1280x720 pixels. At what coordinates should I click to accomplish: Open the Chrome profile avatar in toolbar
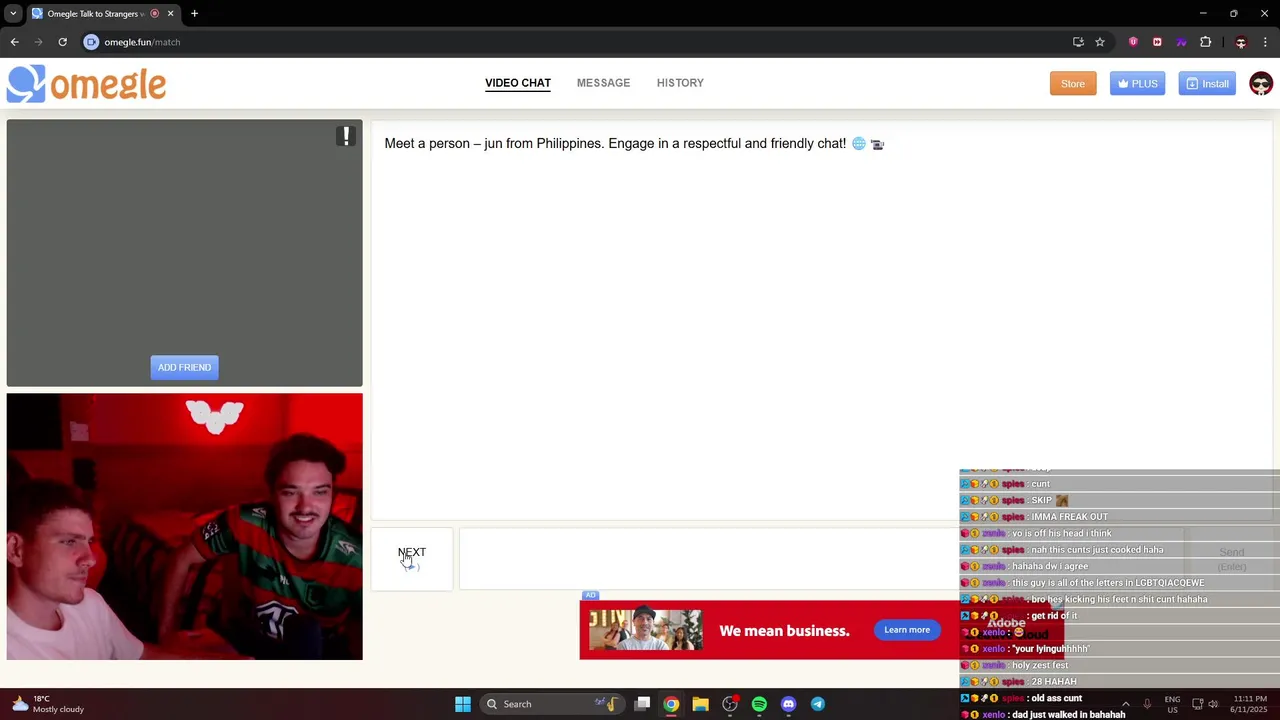pos(1241,42)
